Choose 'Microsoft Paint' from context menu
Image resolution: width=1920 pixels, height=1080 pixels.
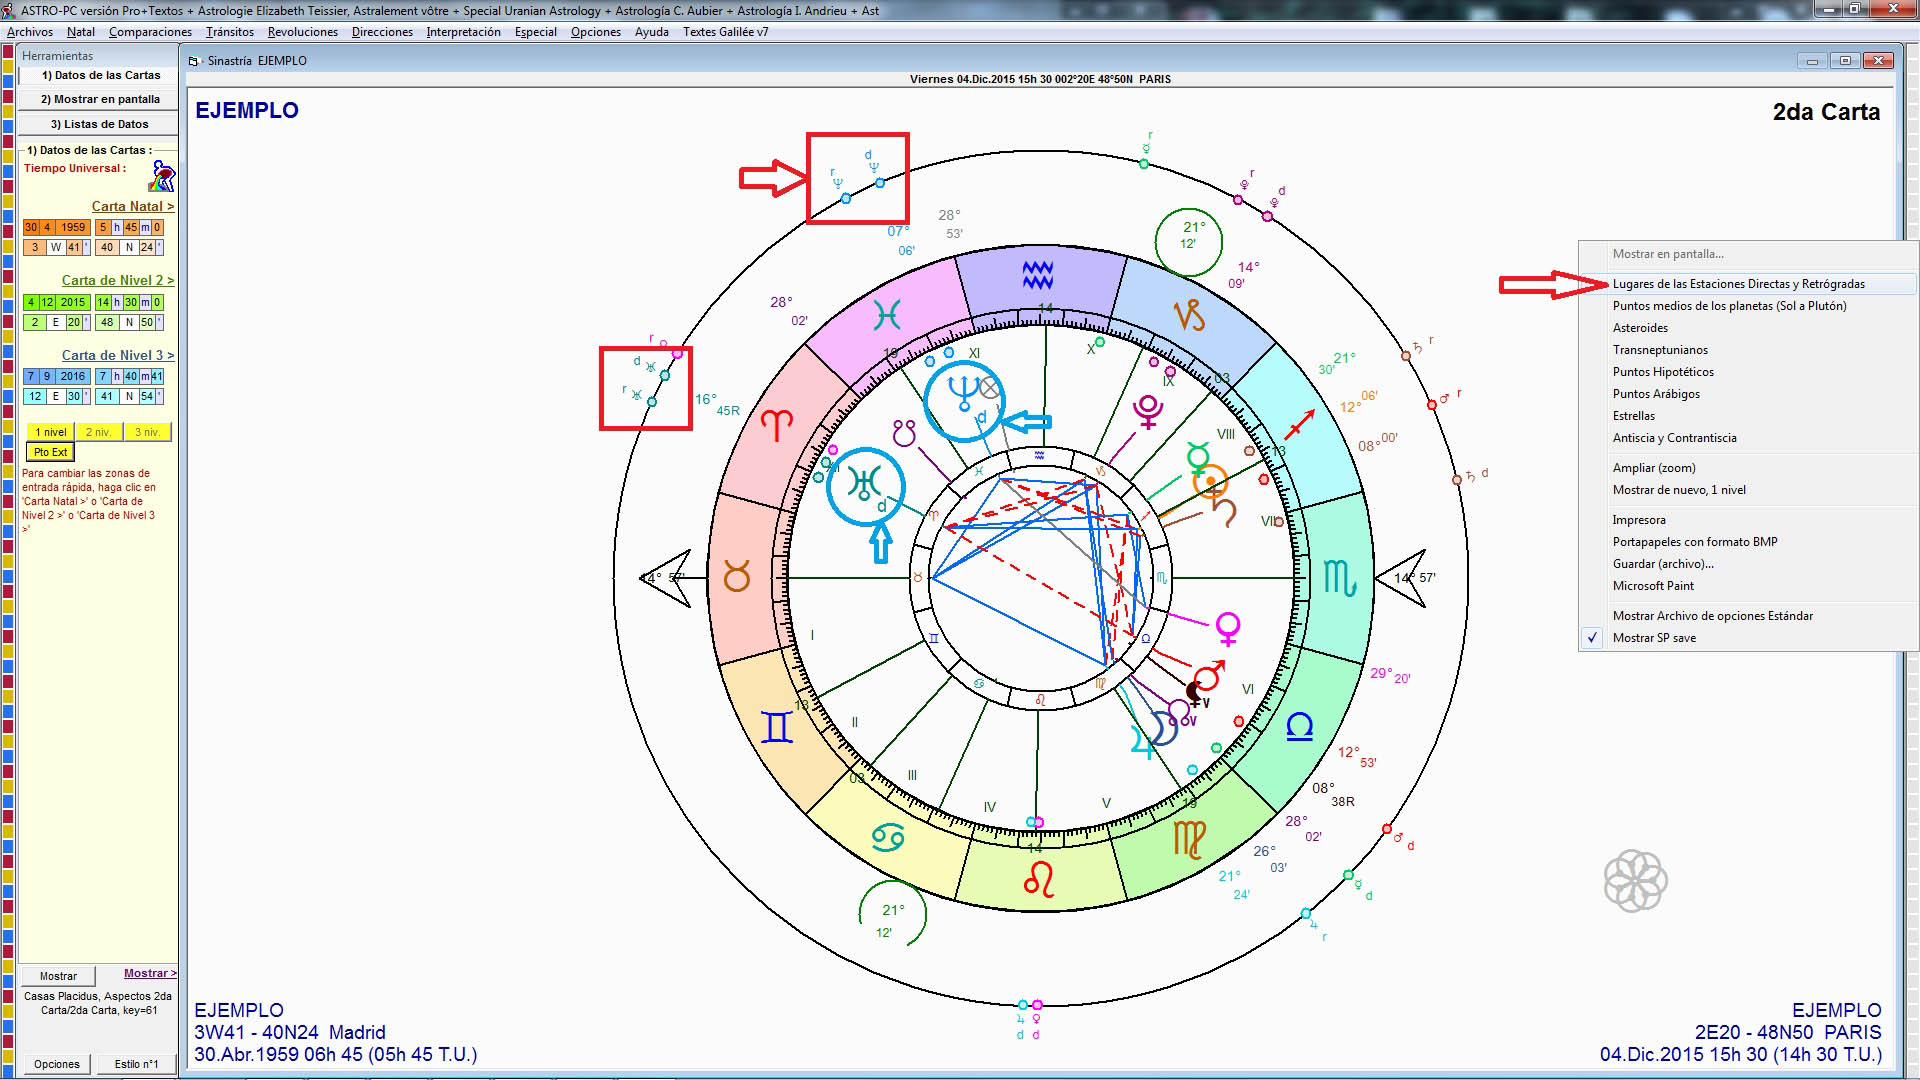point(1653,586)
